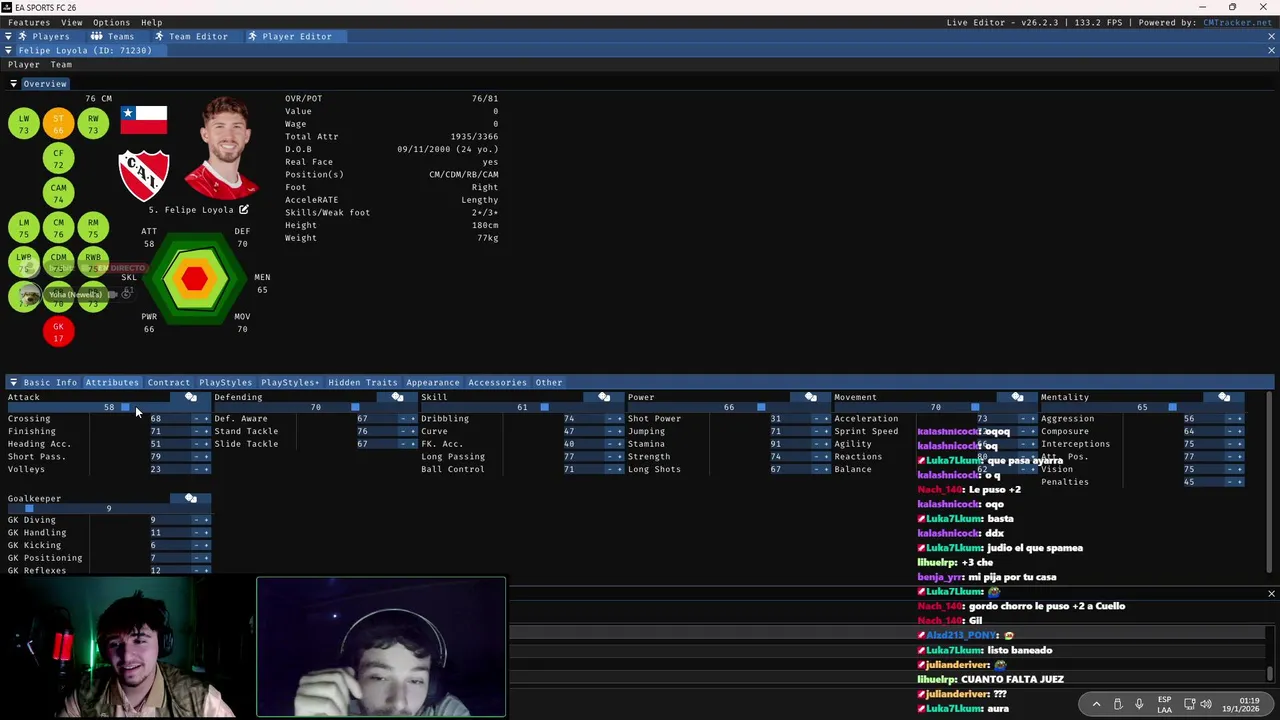Open the PlayStyles tab
Screen dimensions: 1280x720
(x=225, y=382)
